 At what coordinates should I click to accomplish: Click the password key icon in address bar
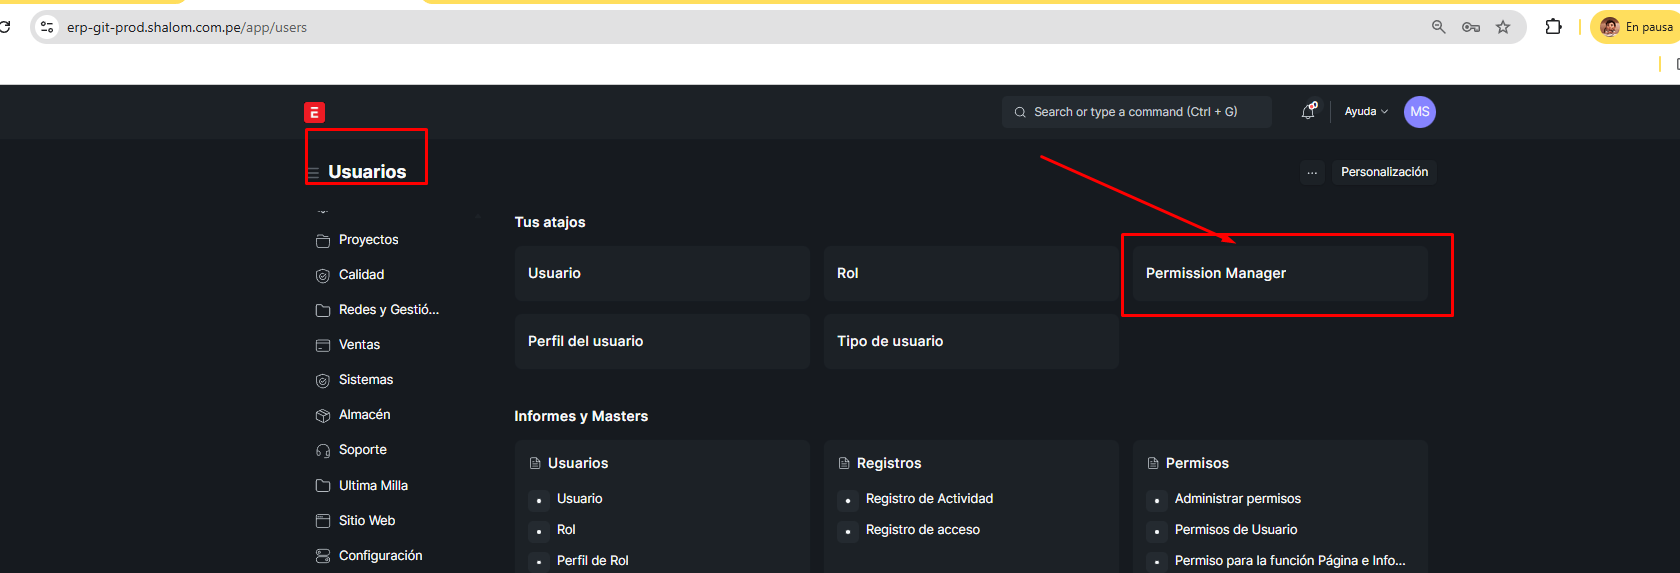(x=1470, y=27)
